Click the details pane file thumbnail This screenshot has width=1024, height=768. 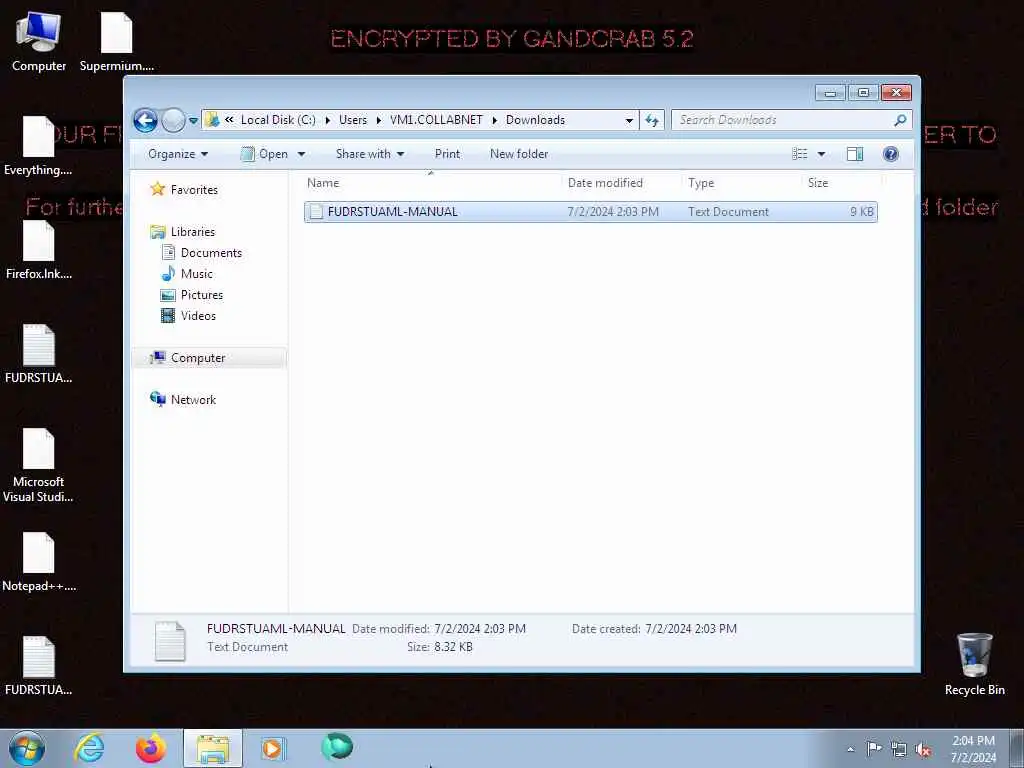[170, 640]
